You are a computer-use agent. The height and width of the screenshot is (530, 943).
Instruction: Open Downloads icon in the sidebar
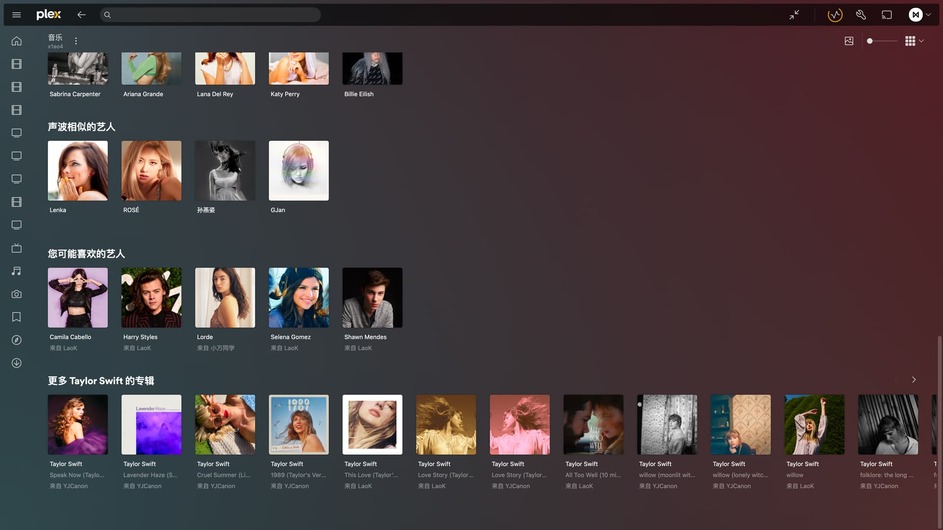(16, 363)
